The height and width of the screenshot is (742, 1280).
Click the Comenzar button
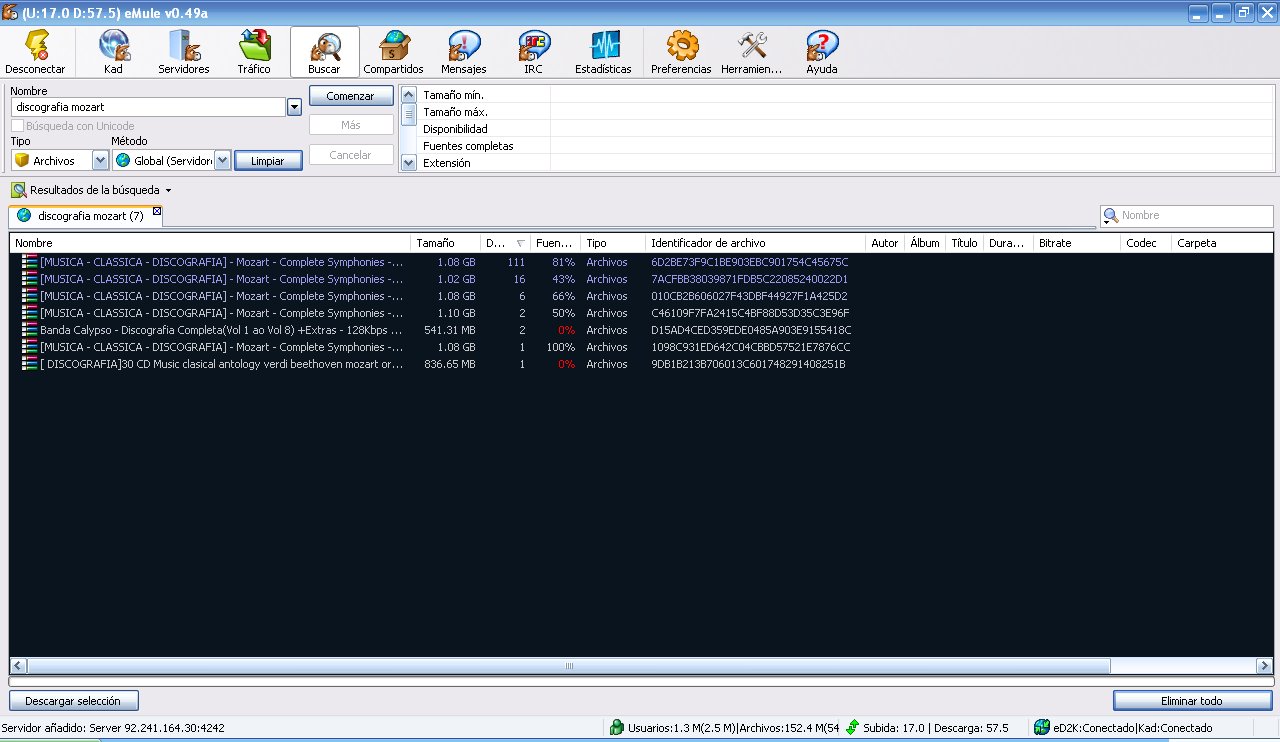351,96
